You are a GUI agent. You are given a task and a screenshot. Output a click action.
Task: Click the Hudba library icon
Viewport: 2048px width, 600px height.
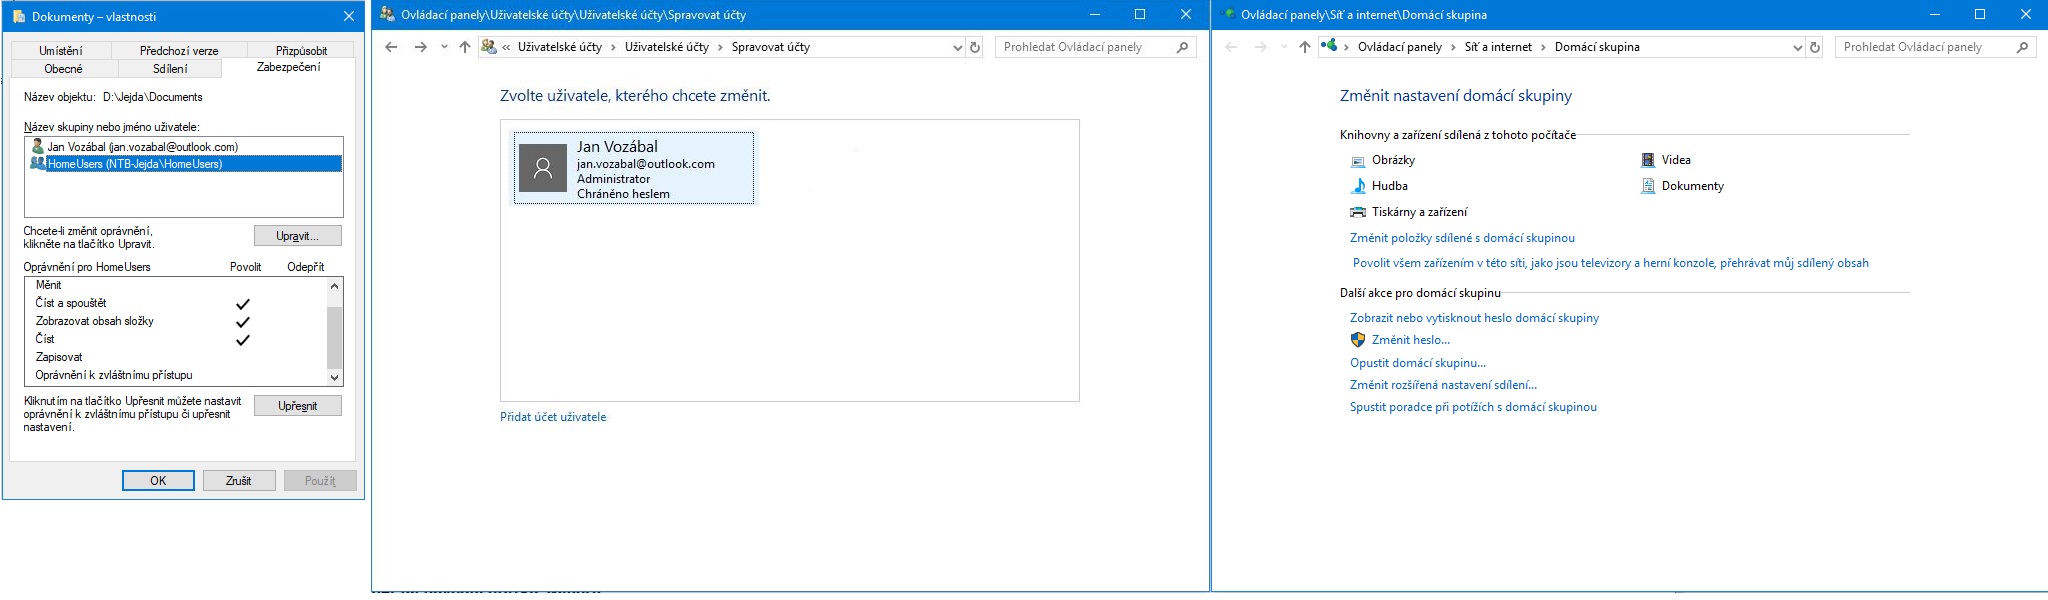(x=1358, y=186)
